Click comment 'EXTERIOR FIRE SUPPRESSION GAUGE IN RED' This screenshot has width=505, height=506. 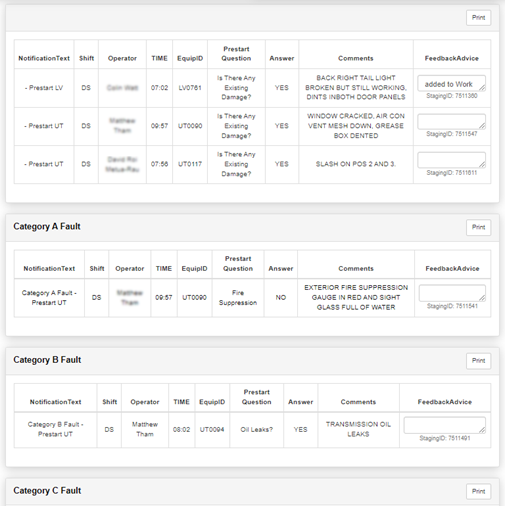click(x=356, y=297)
